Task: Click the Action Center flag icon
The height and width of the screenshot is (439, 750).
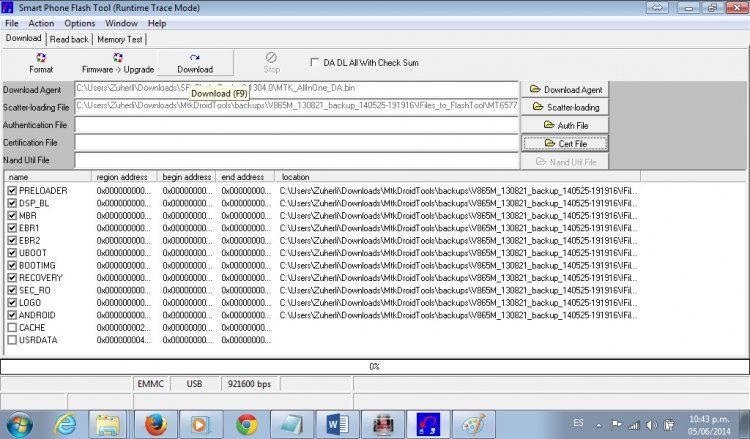Action: pos(617,425)
